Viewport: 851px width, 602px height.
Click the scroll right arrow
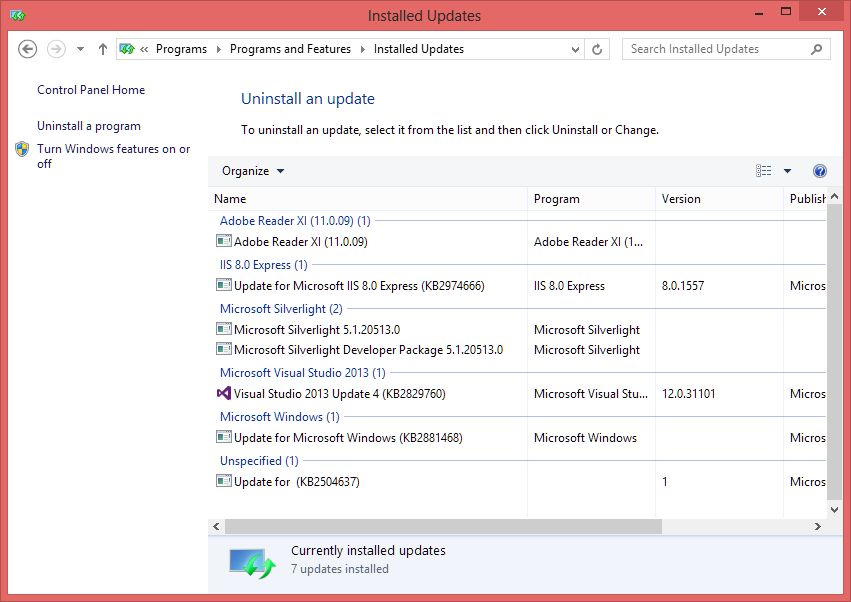point(817,527)
